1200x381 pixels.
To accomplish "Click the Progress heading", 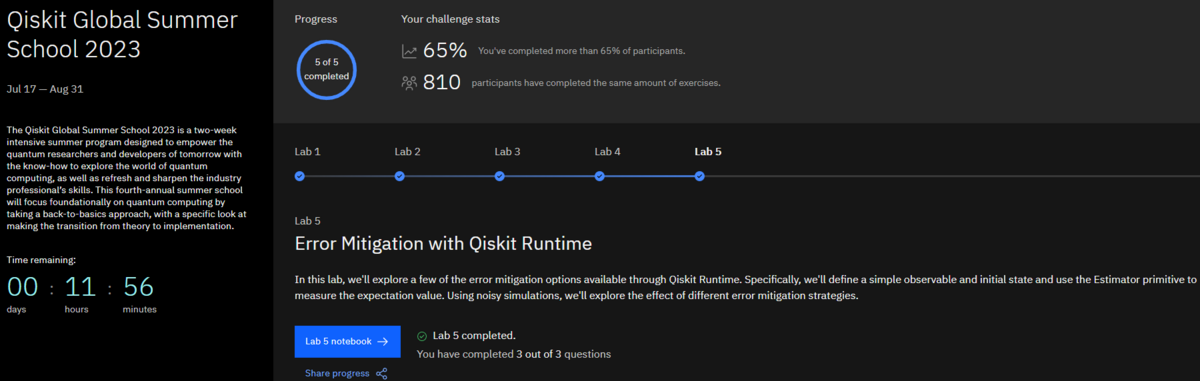I will [x=316, y=19].
